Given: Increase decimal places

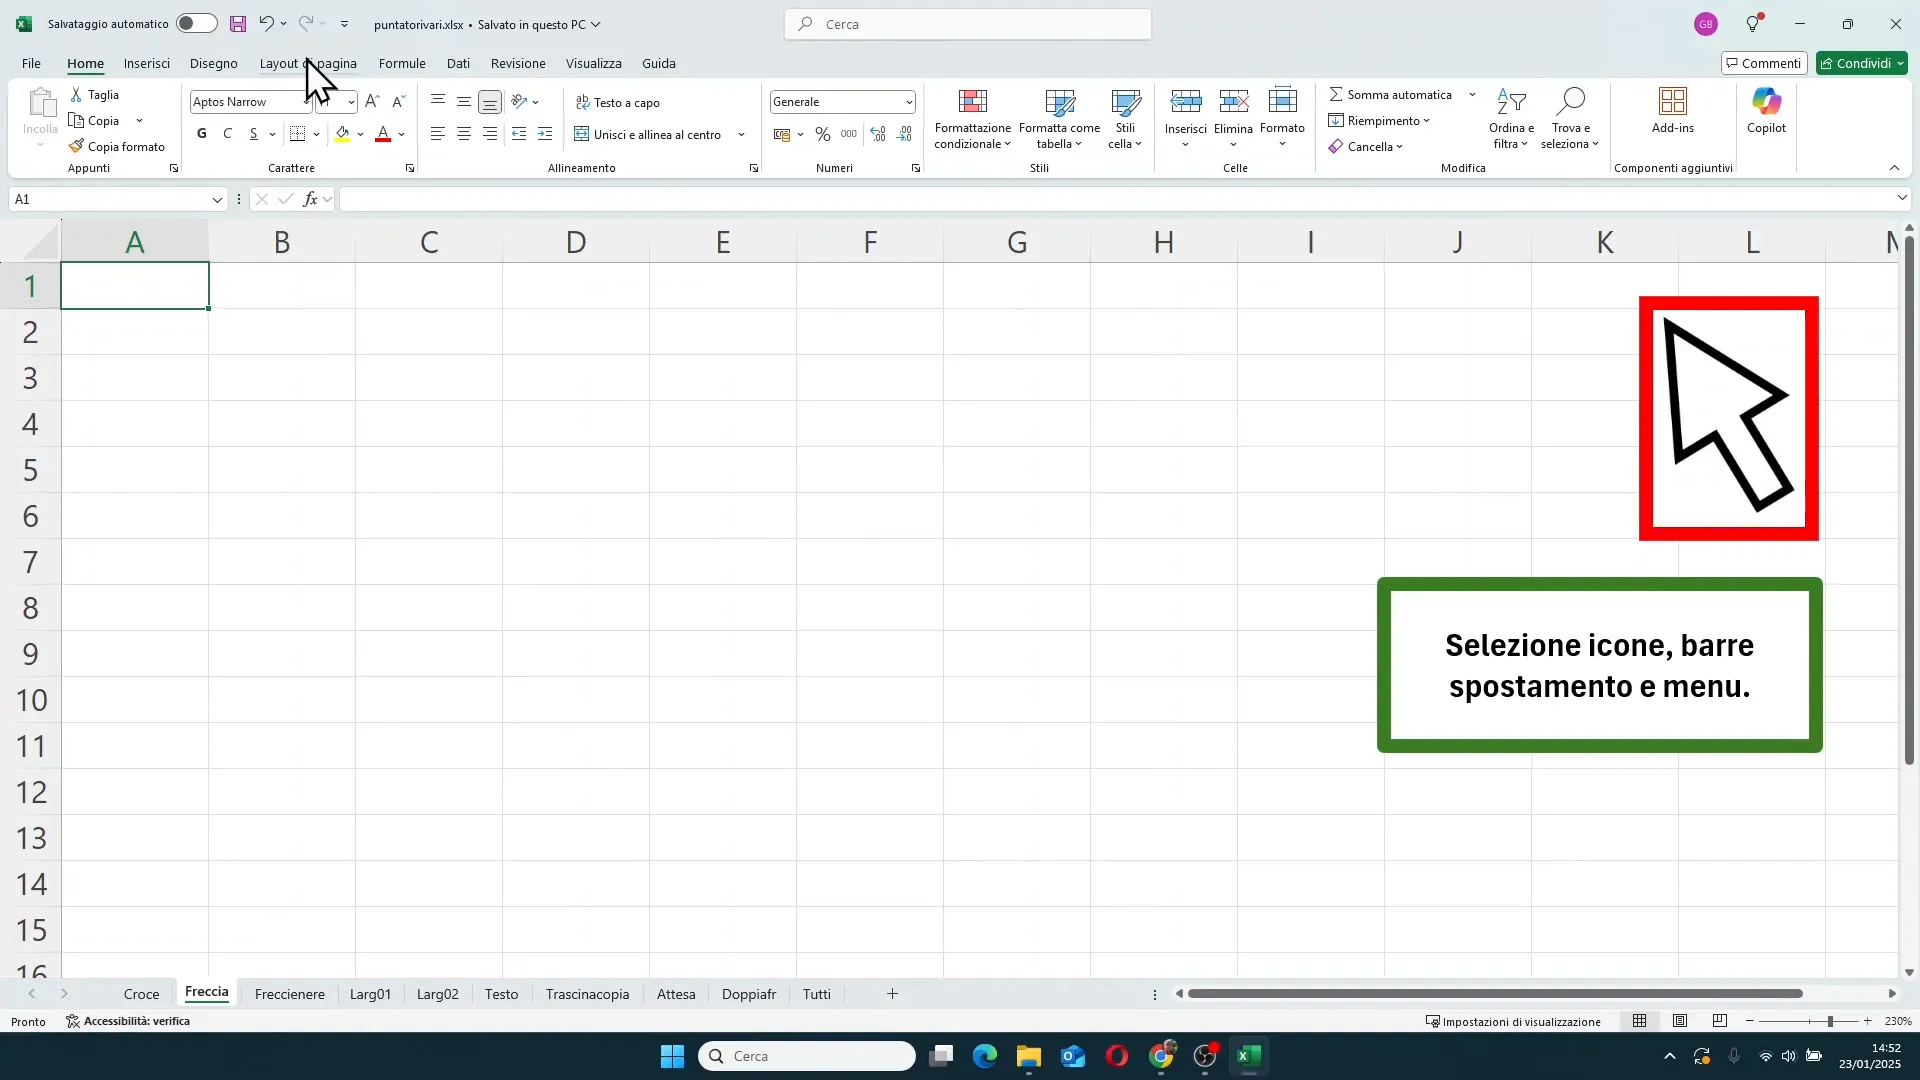Looking at the screenshot, I should click(878, 134).
